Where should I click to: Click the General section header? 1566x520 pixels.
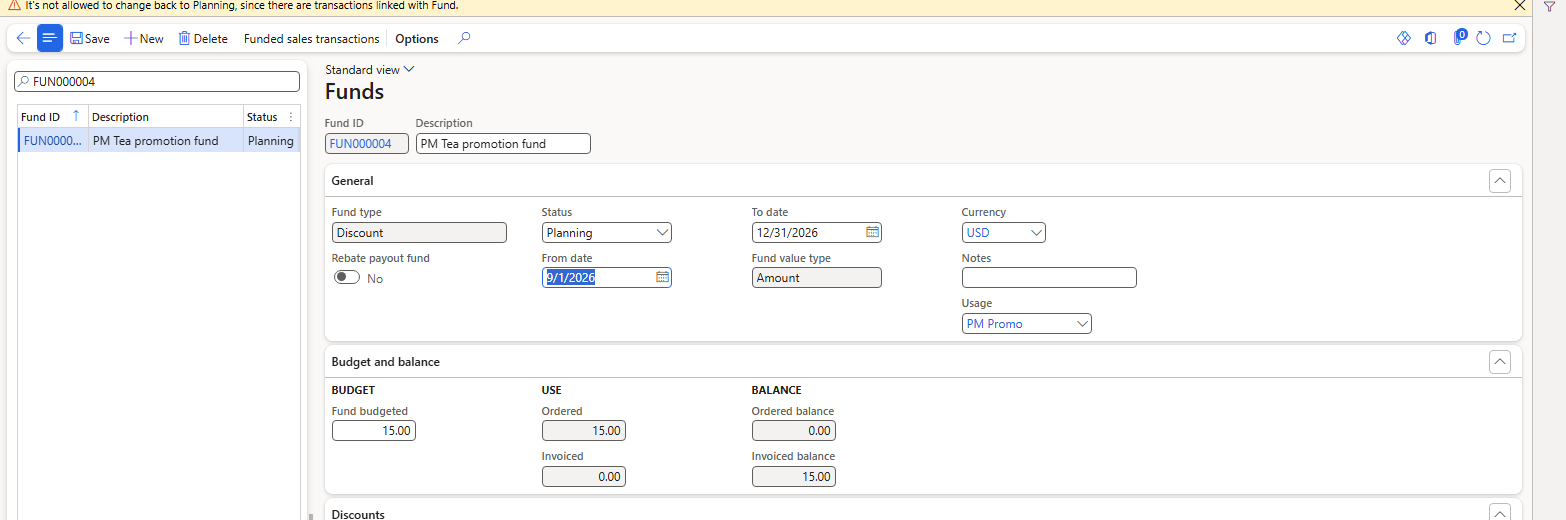click(352, 181)
